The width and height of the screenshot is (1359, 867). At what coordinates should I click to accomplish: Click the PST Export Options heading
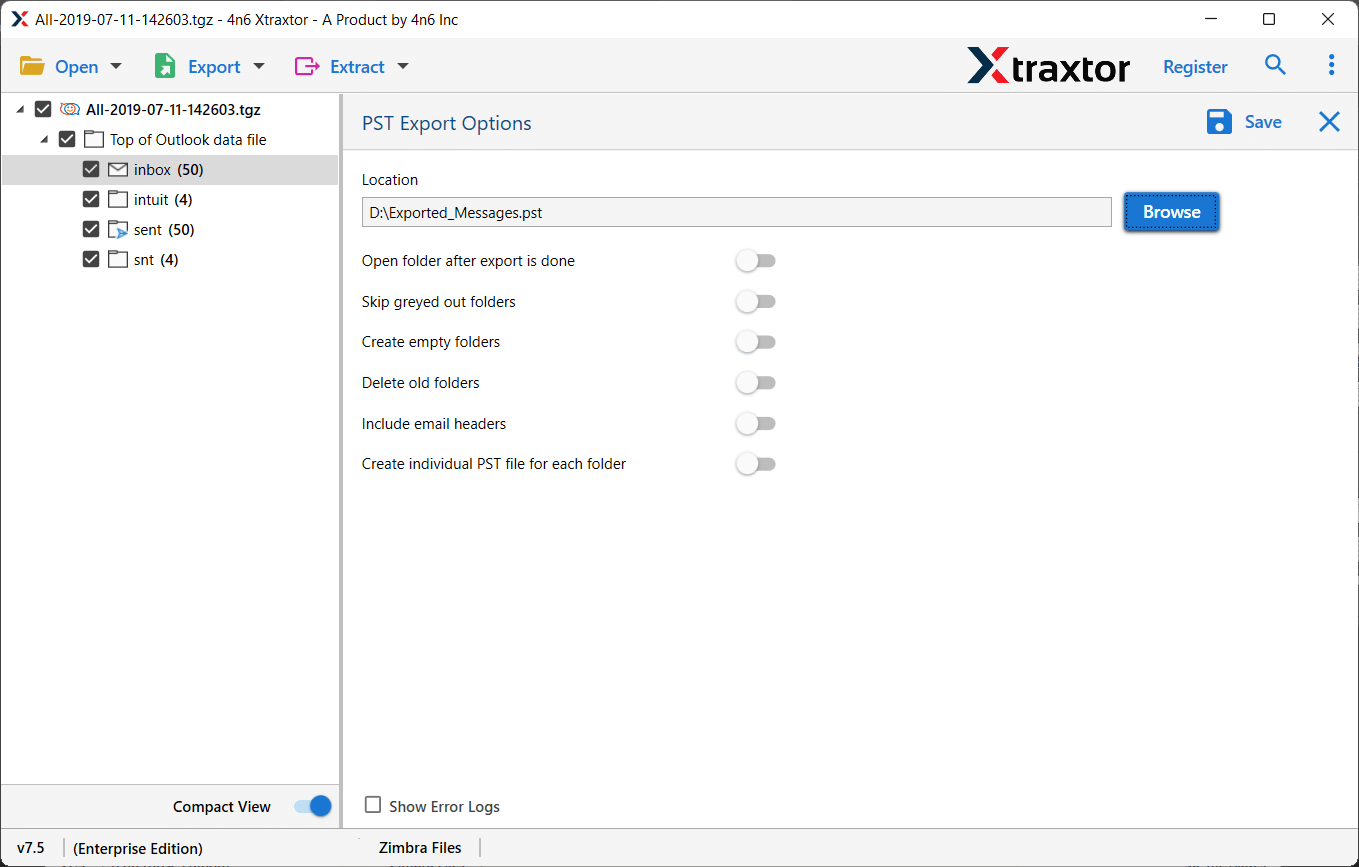(x=446, y=123)
